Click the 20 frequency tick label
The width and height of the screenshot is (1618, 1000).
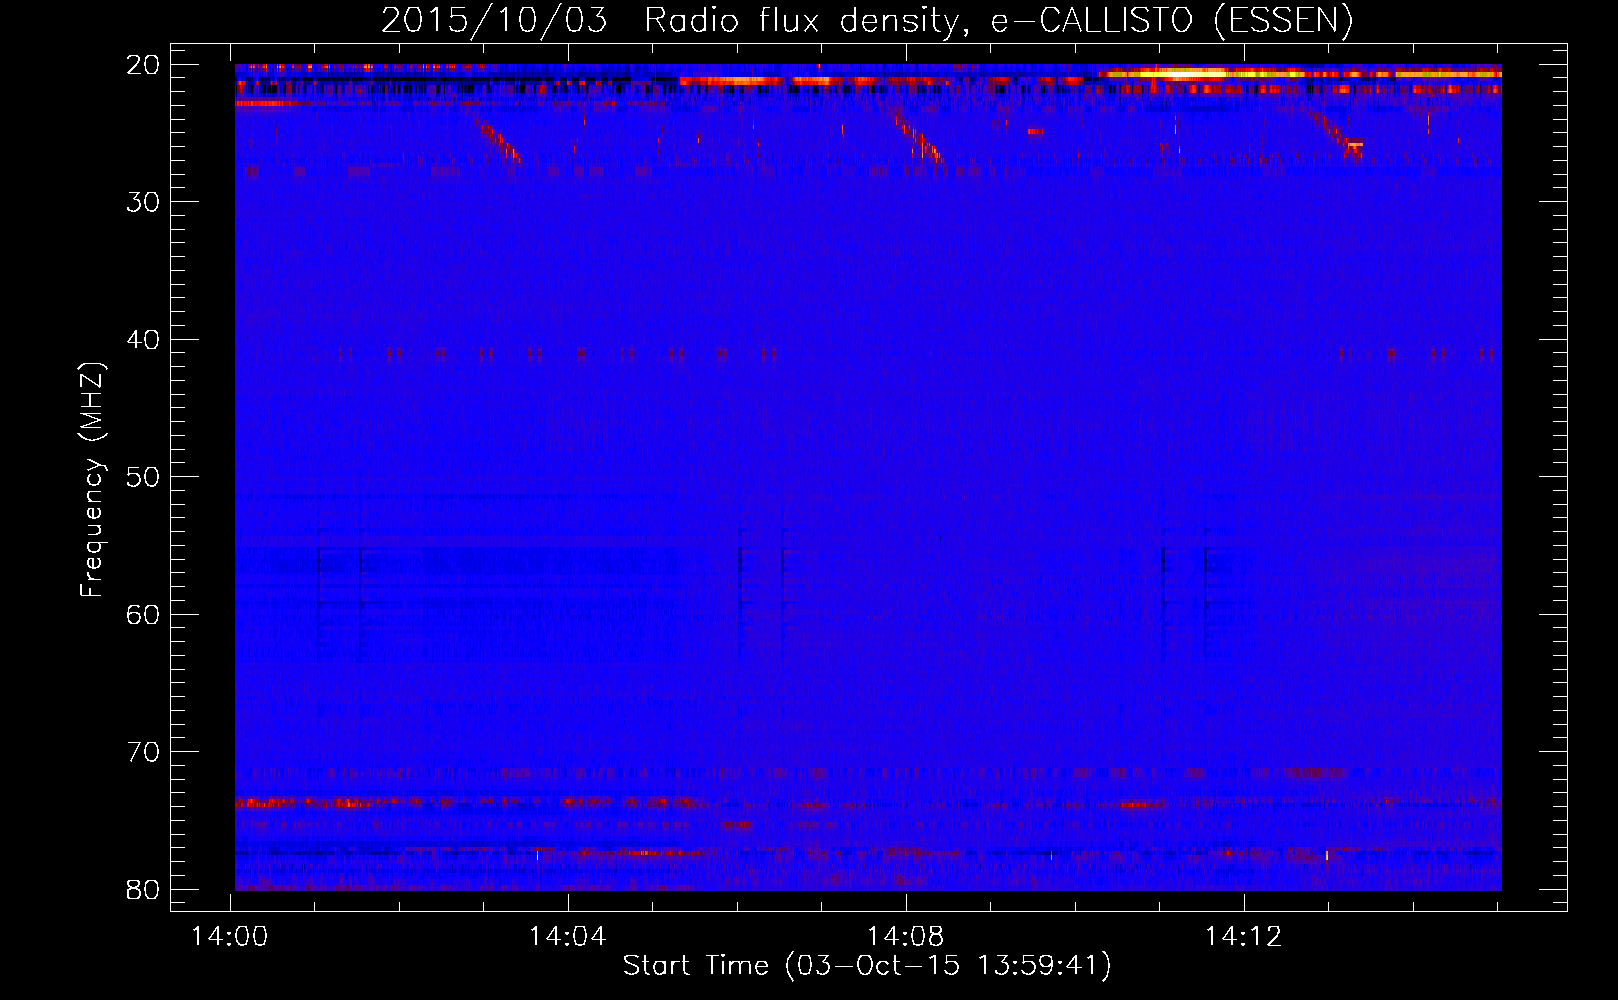[x=143, y=64]
